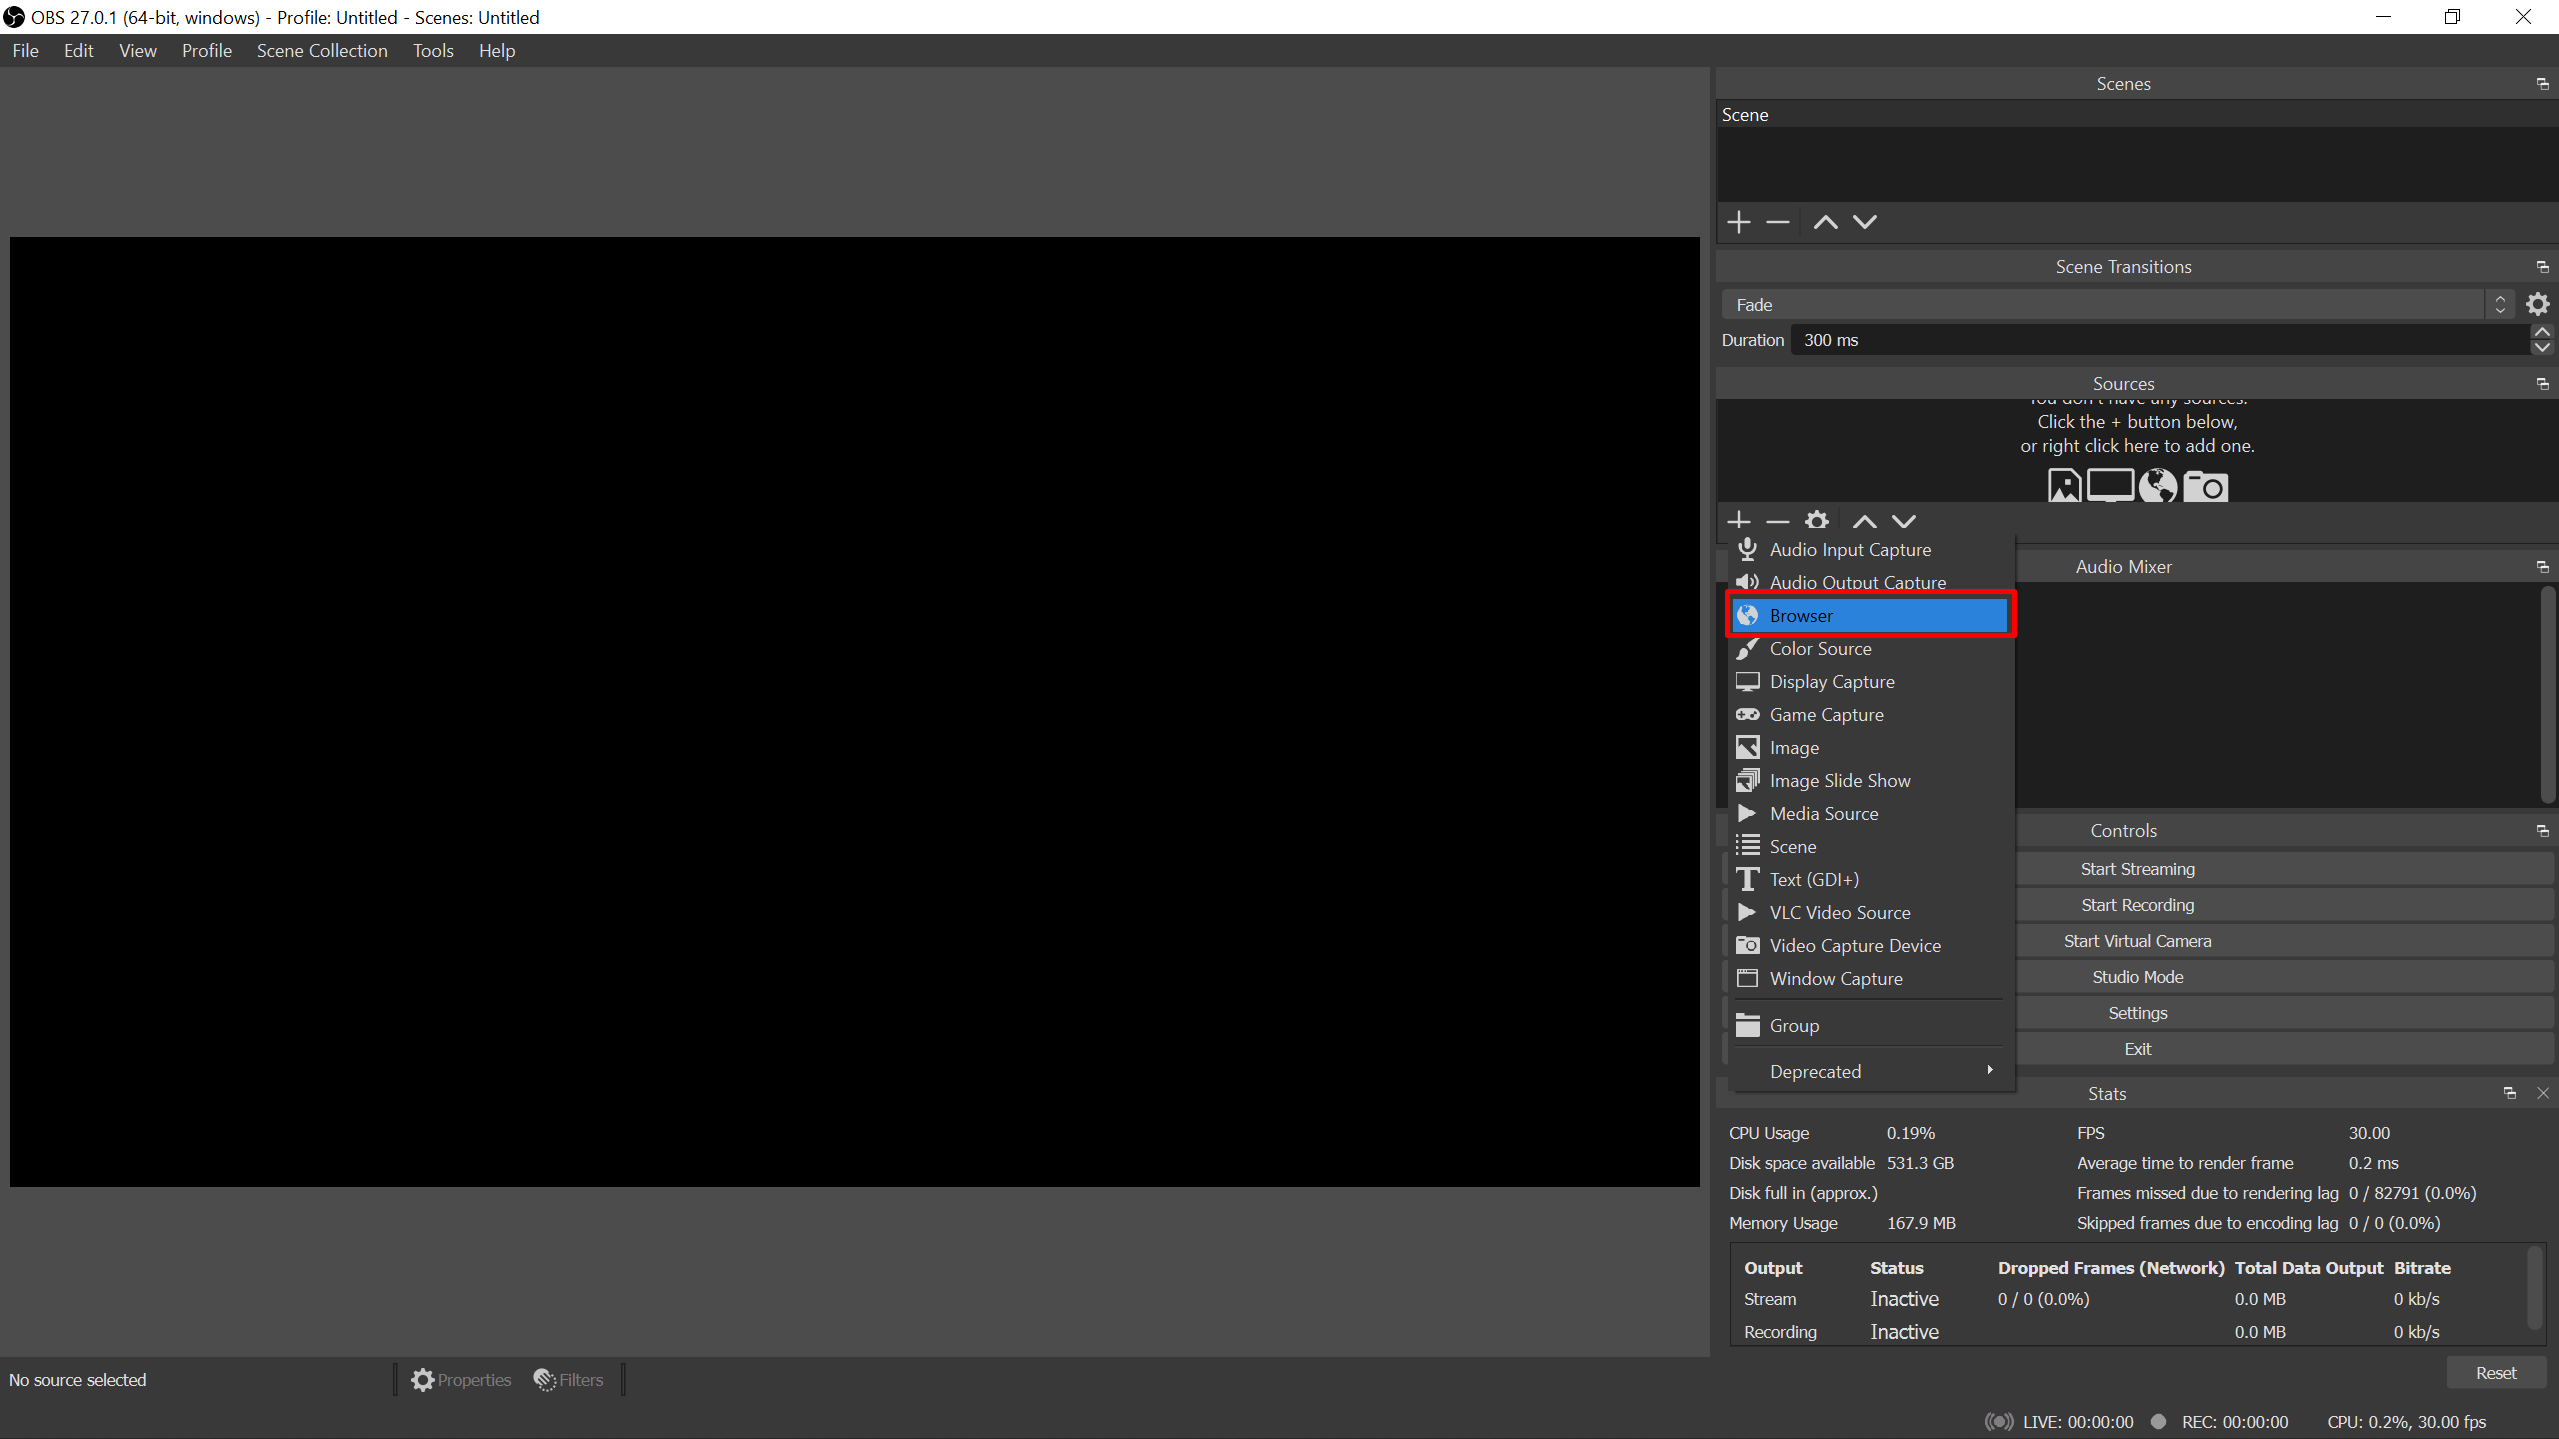Select the Scene entry in Scenes list
The height and width of the screenshot is (1439, 2559).
[2137, 115]
